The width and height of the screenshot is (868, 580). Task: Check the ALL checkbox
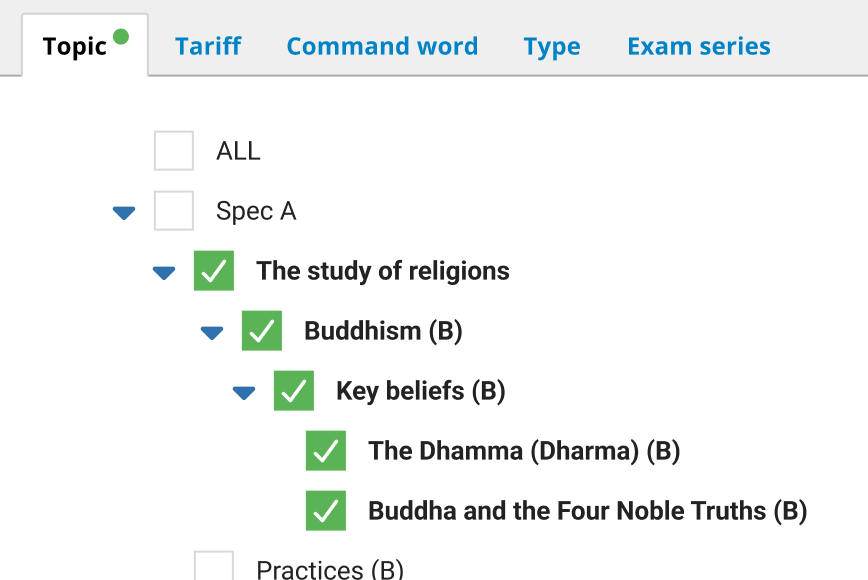174,151
